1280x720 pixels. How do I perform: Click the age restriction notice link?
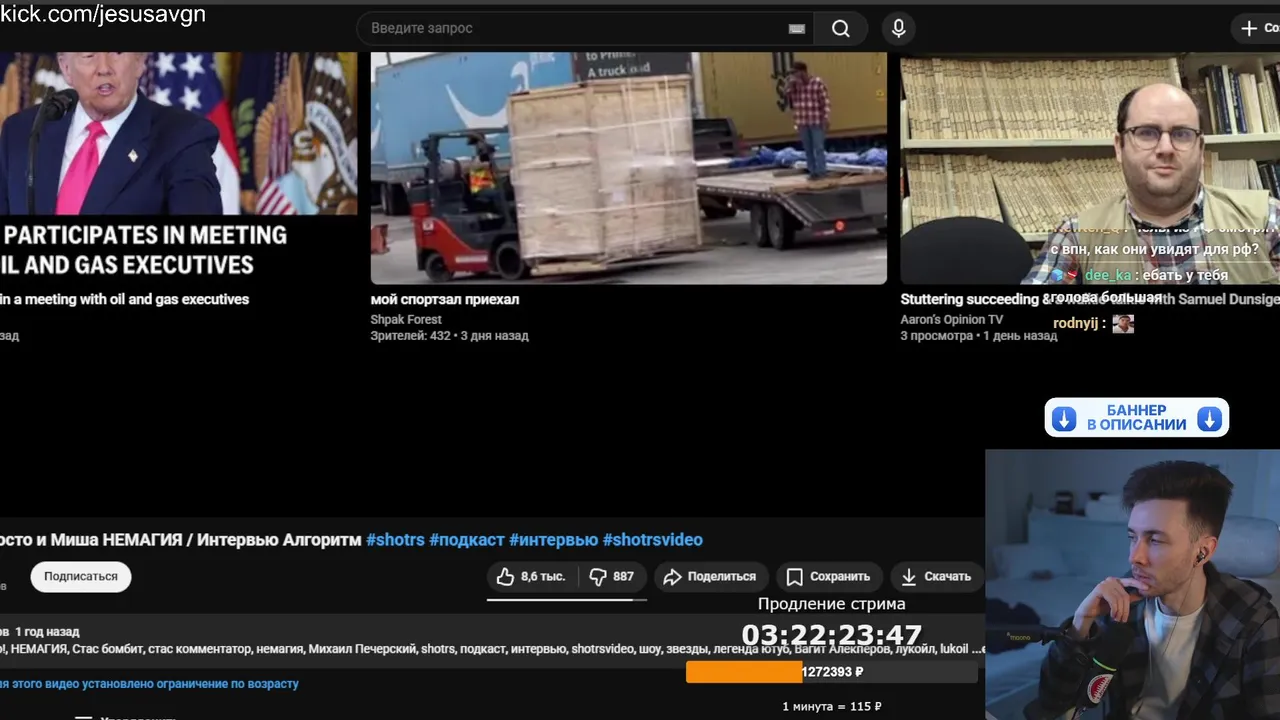click(x=149, y=684)
